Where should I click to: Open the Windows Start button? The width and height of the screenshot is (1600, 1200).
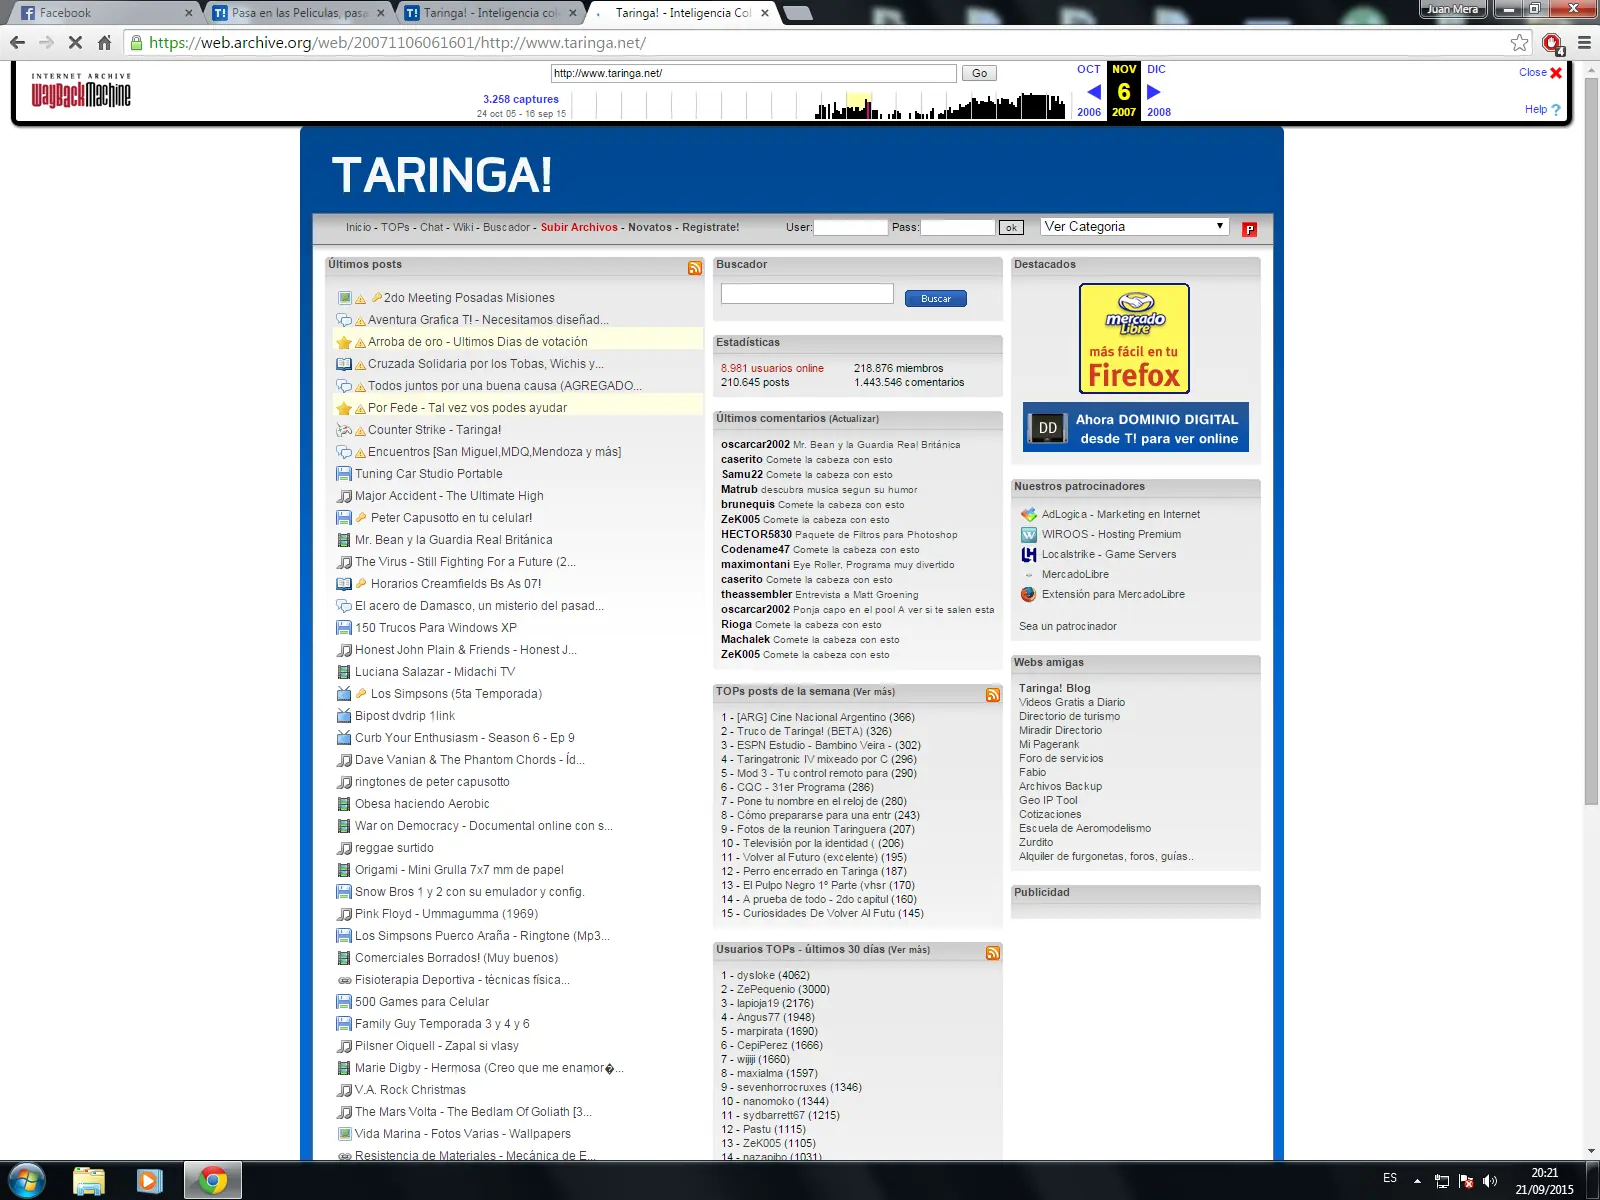tap(26, 1181)
